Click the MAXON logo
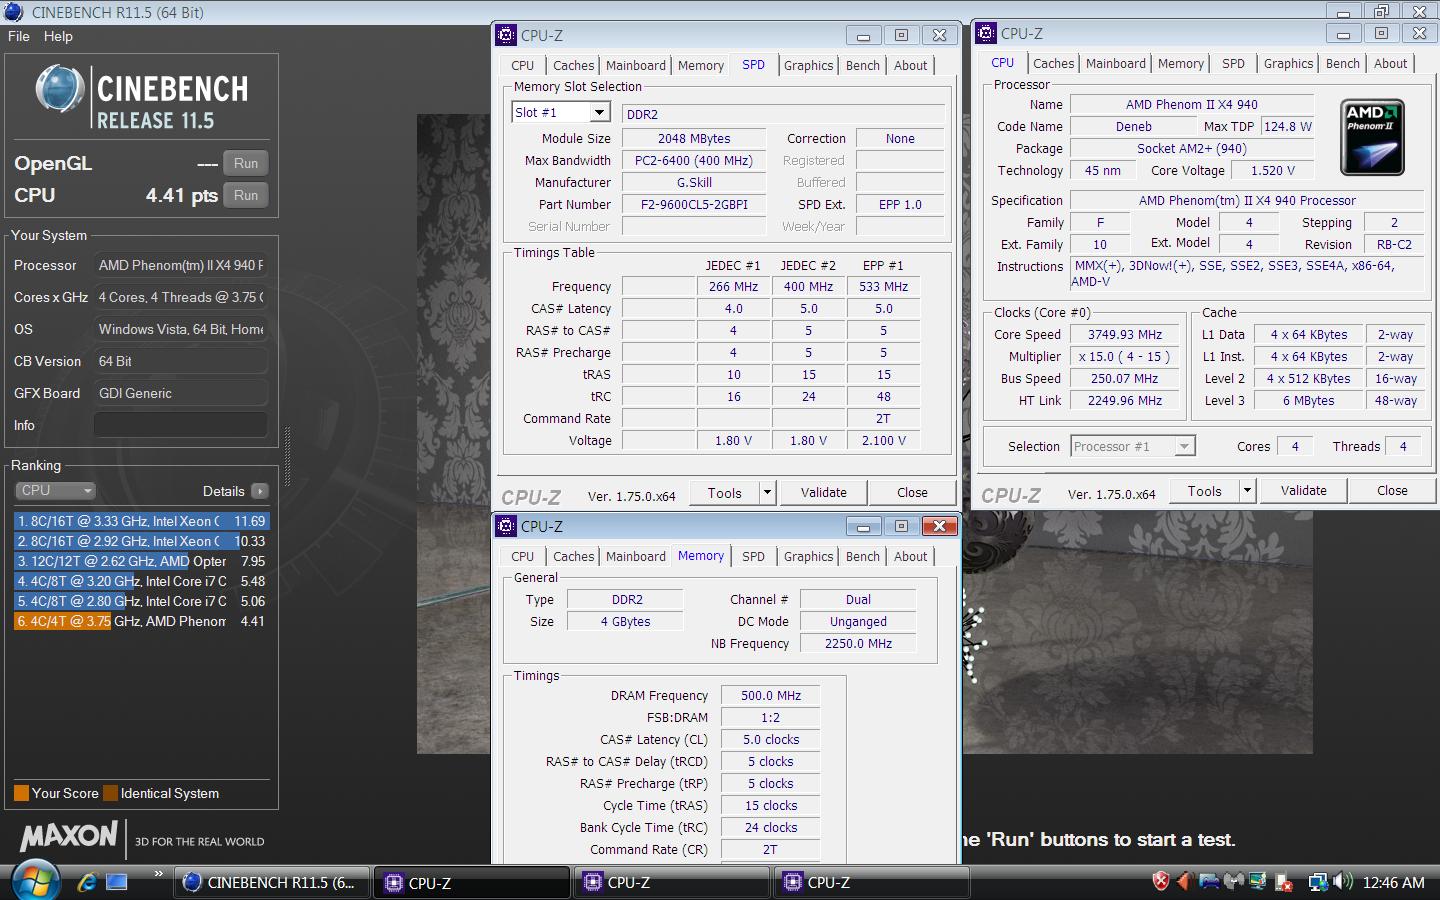 70,836
